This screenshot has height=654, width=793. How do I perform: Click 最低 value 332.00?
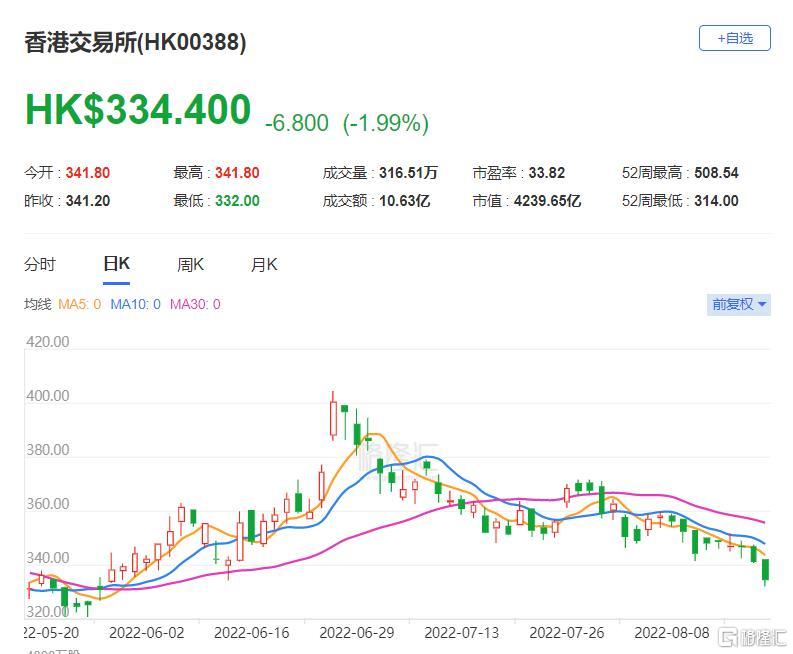237,201
